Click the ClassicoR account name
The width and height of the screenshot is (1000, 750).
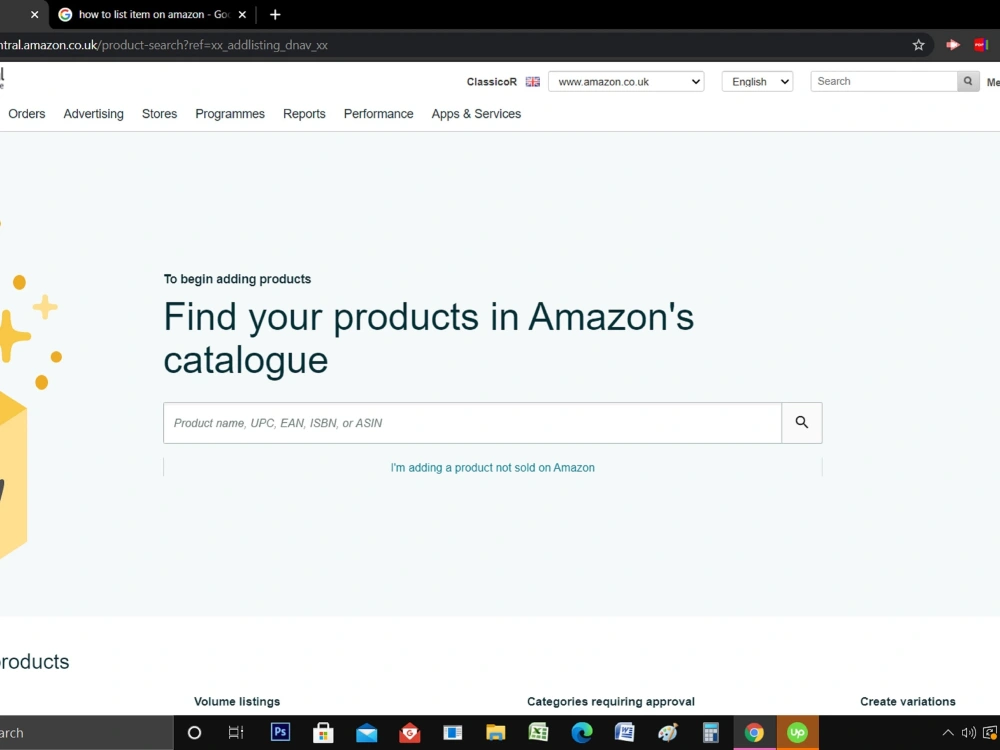[x=492, y=82]
